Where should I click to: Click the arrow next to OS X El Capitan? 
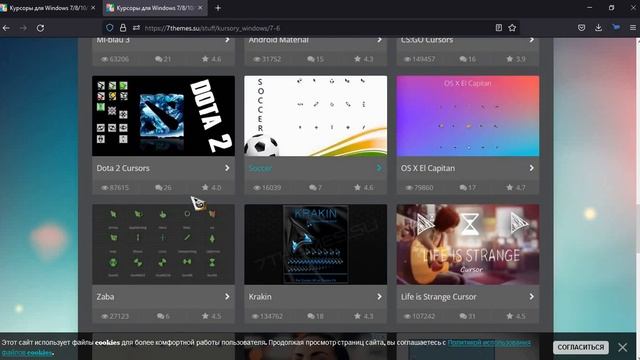click(531, 168)
